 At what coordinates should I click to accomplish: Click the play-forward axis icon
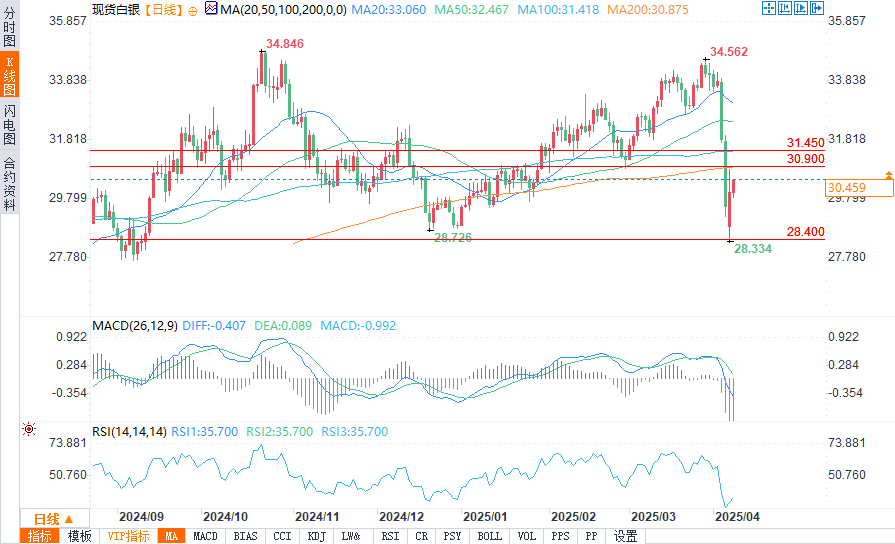click(x=801, y=8)
